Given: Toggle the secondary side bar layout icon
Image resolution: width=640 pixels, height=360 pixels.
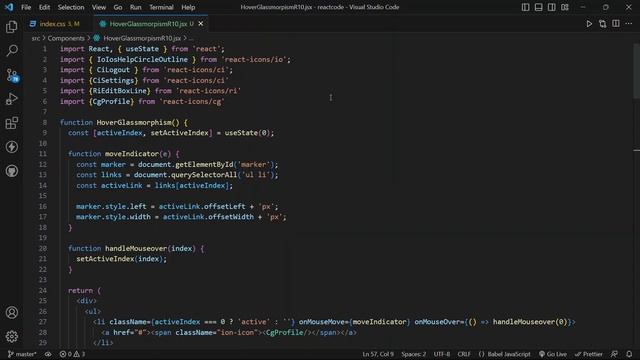Looking at the screenshot, I should click(551, 7).
